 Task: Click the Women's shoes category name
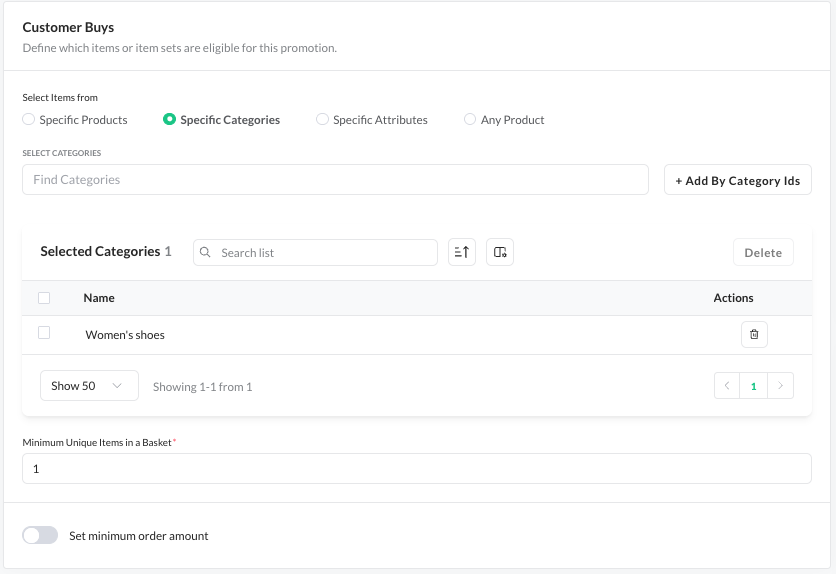(125, 335)
